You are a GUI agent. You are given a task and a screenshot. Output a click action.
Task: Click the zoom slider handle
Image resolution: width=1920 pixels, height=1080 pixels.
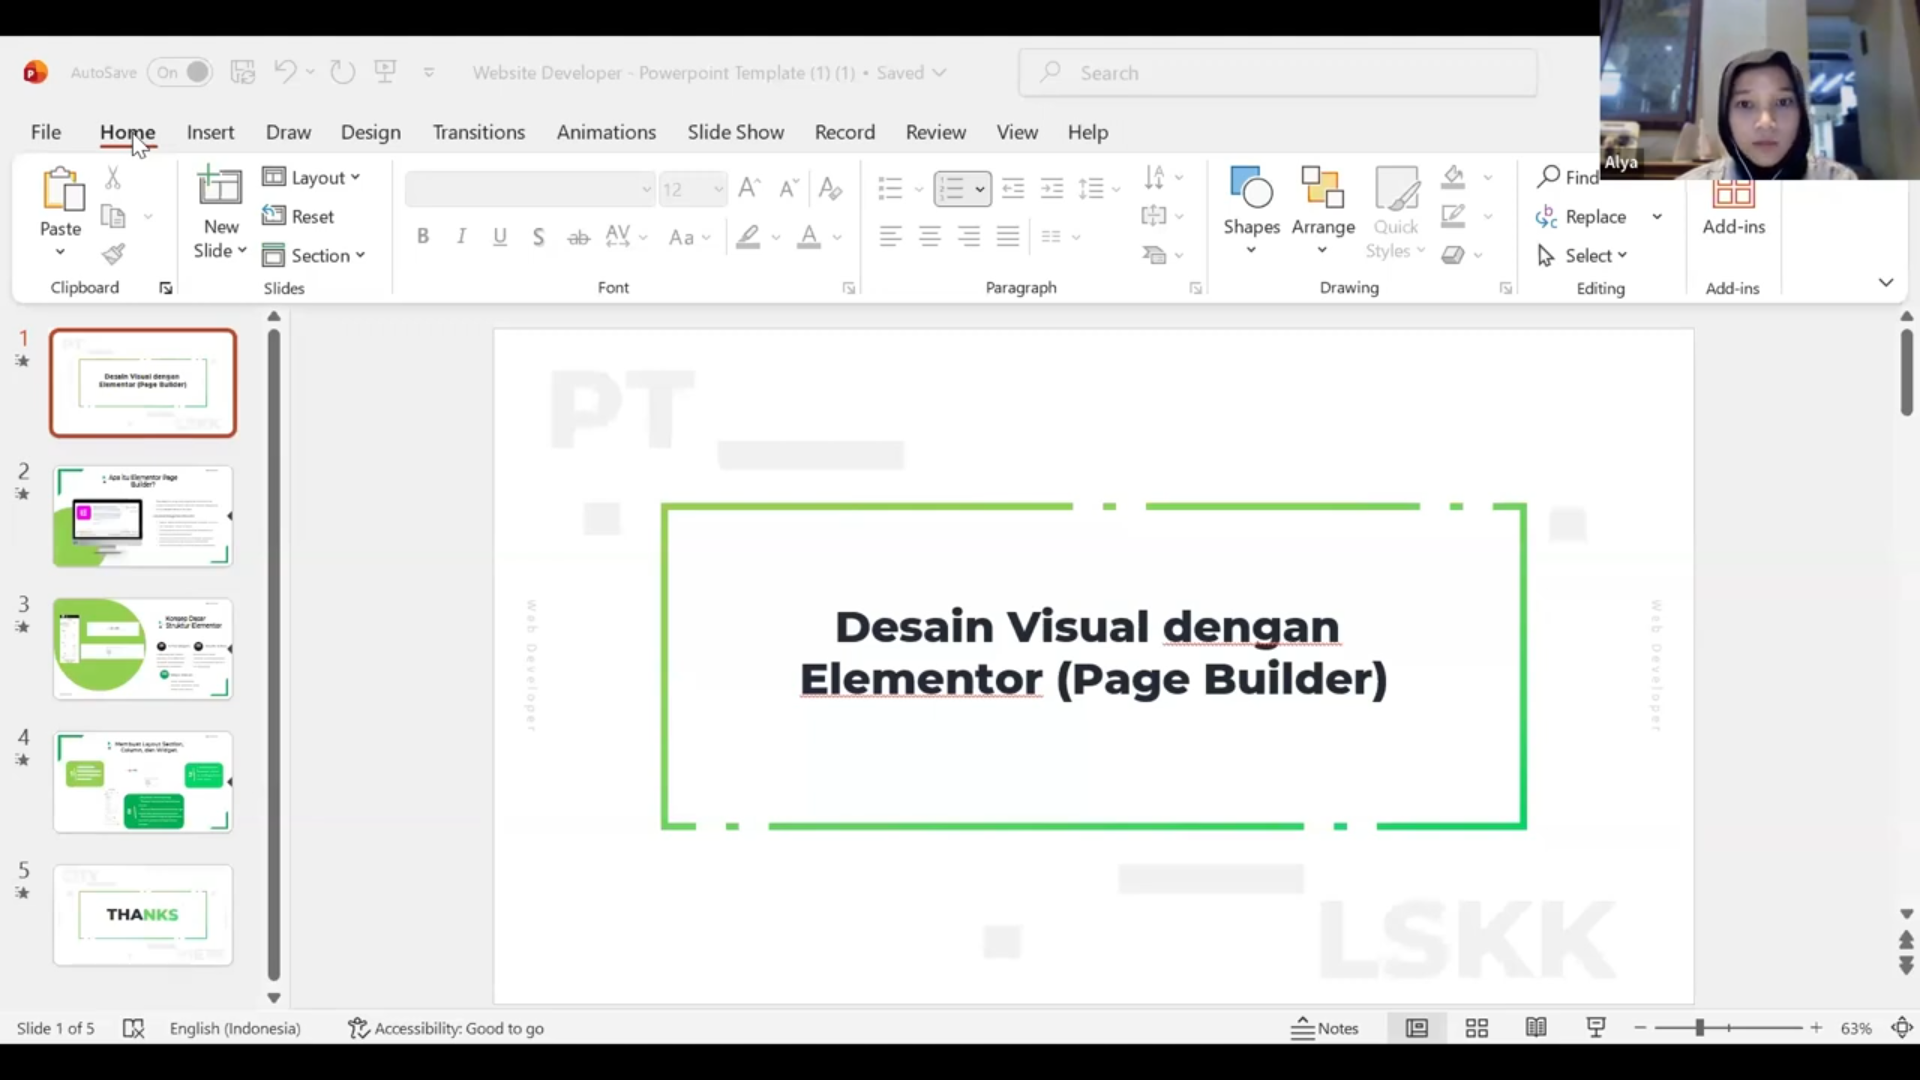pos(1699,1028)
